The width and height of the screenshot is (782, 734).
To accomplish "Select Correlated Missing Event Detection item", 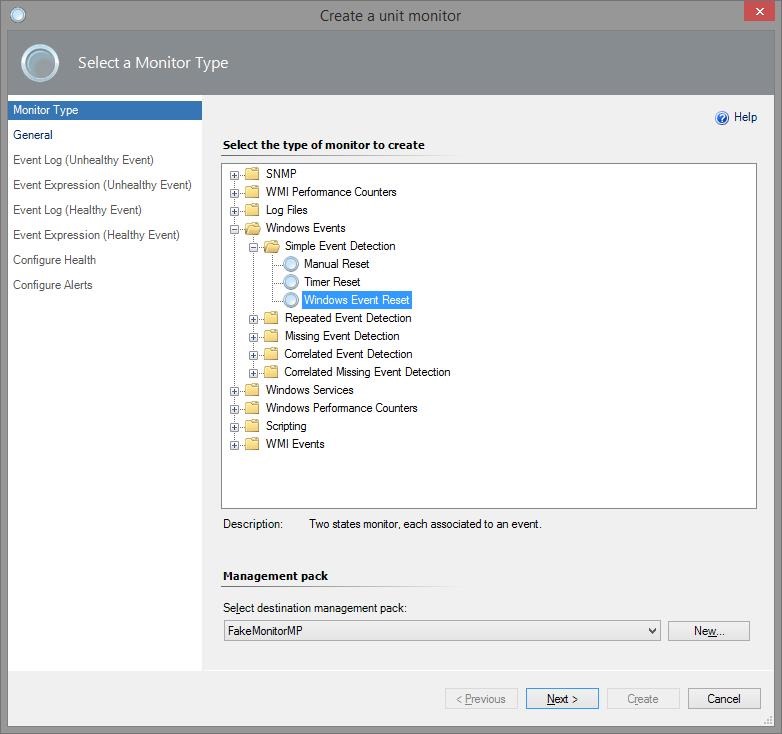I will [367, 372].
